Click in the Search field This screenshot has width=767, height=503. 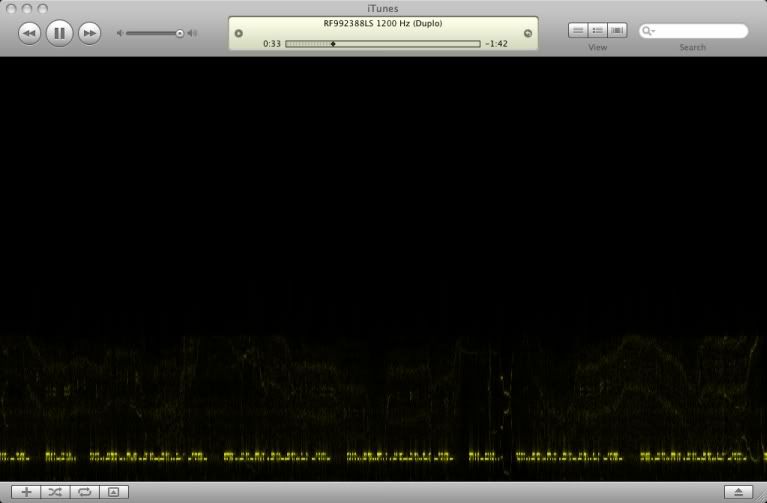tap(700, 31)
